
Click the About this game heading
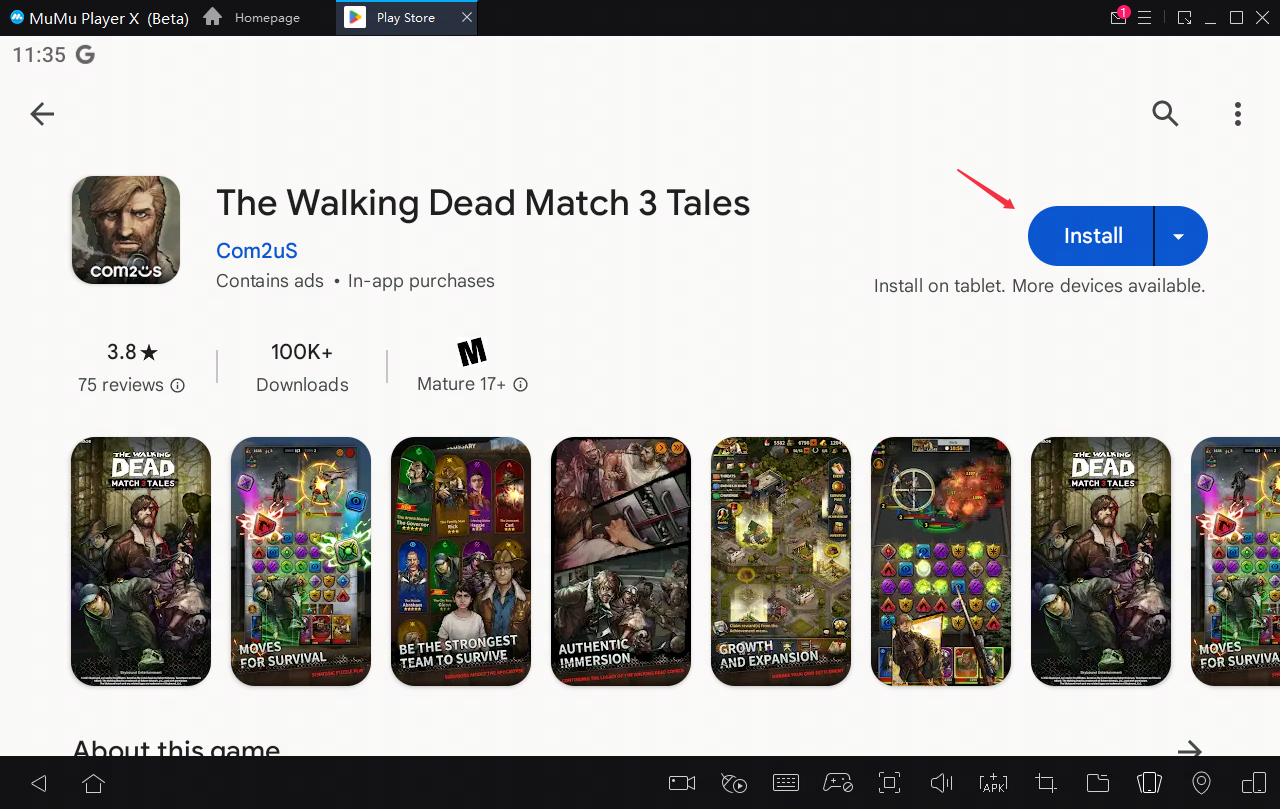click(176, 748)
